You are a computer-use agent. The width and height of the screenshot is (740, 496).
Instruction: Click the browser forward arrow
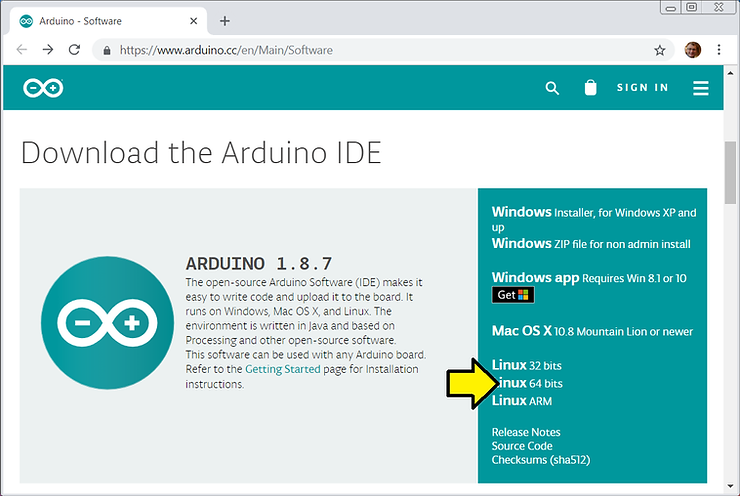(47, 49)
